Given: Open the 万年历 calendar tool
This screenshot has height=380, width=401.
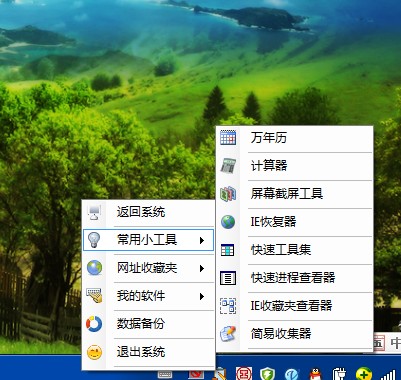Looking at the screenshot, I should pyautogui.click(x=294, y=138).
